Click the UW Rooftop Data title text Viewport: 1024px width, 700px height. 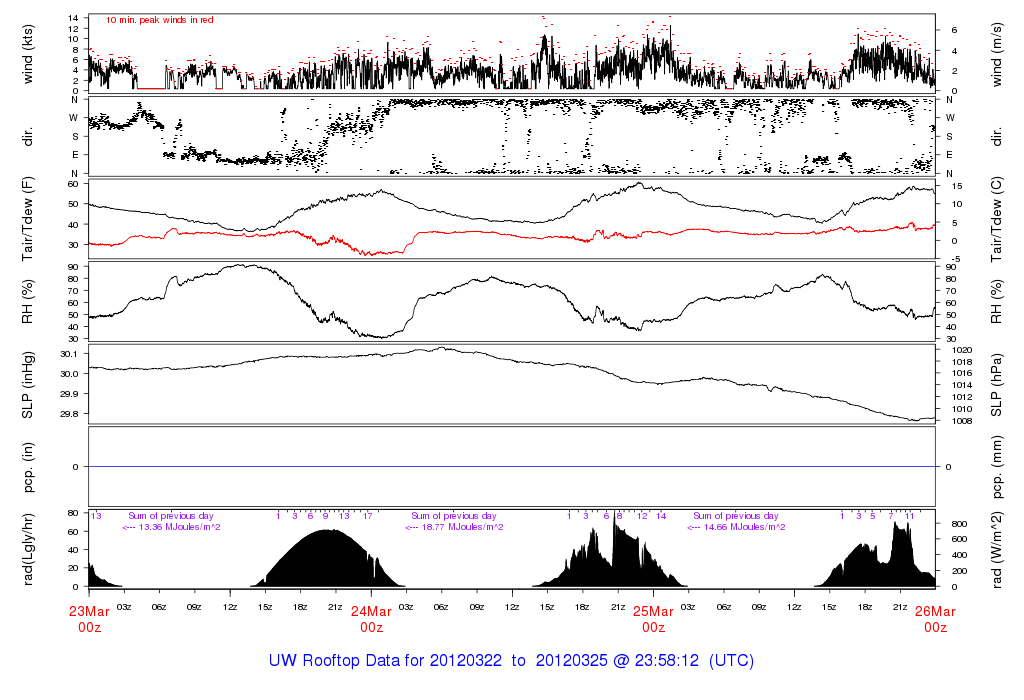click(x=511, y=661)
